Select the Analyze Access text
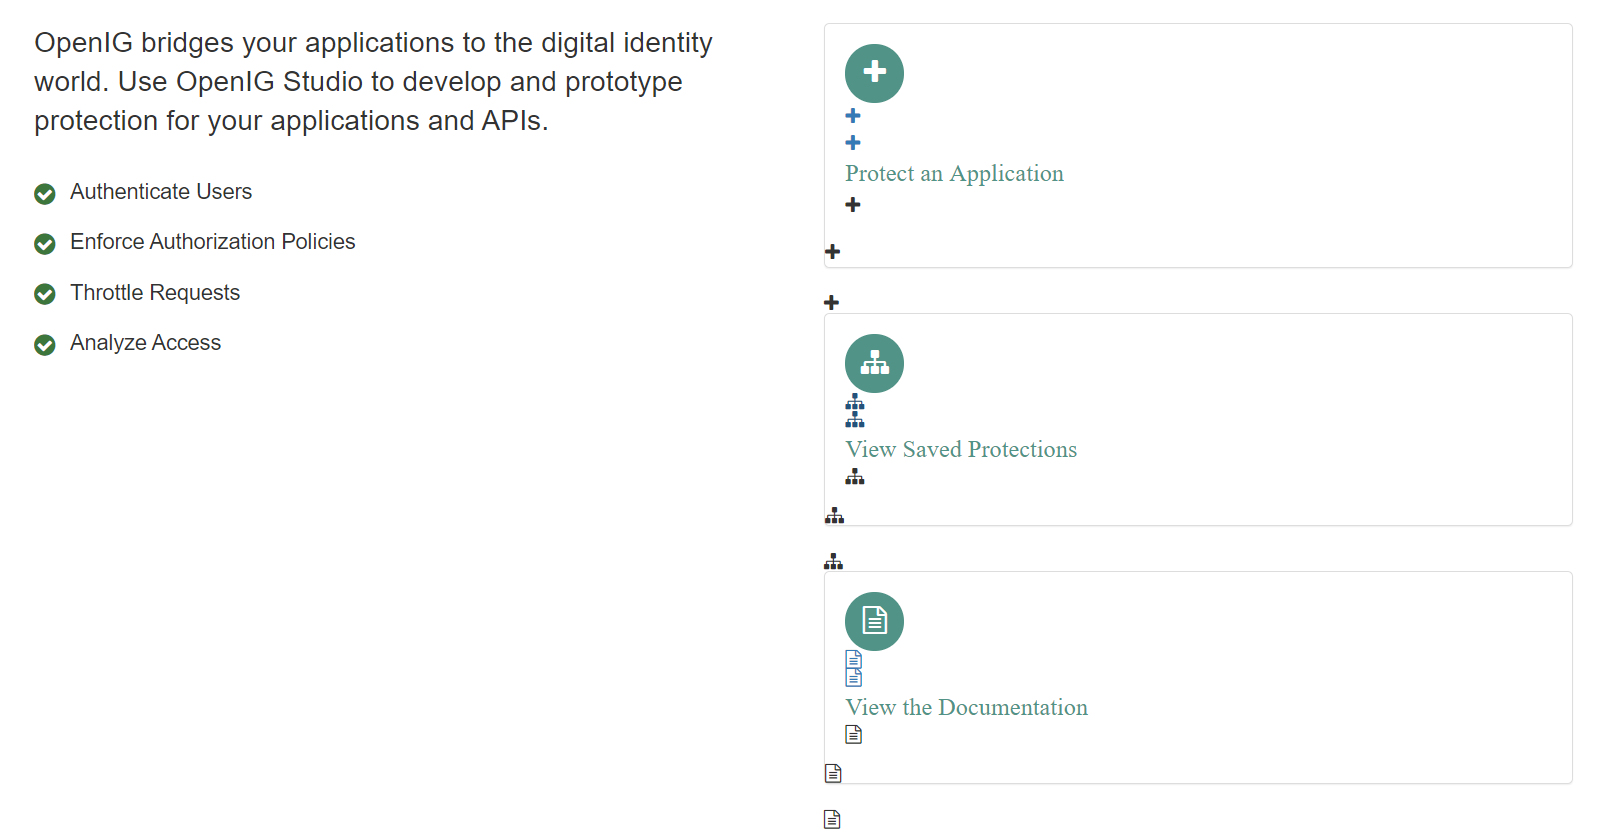Viewport: 1622px width, 838px height. click(x=146, y=343)
